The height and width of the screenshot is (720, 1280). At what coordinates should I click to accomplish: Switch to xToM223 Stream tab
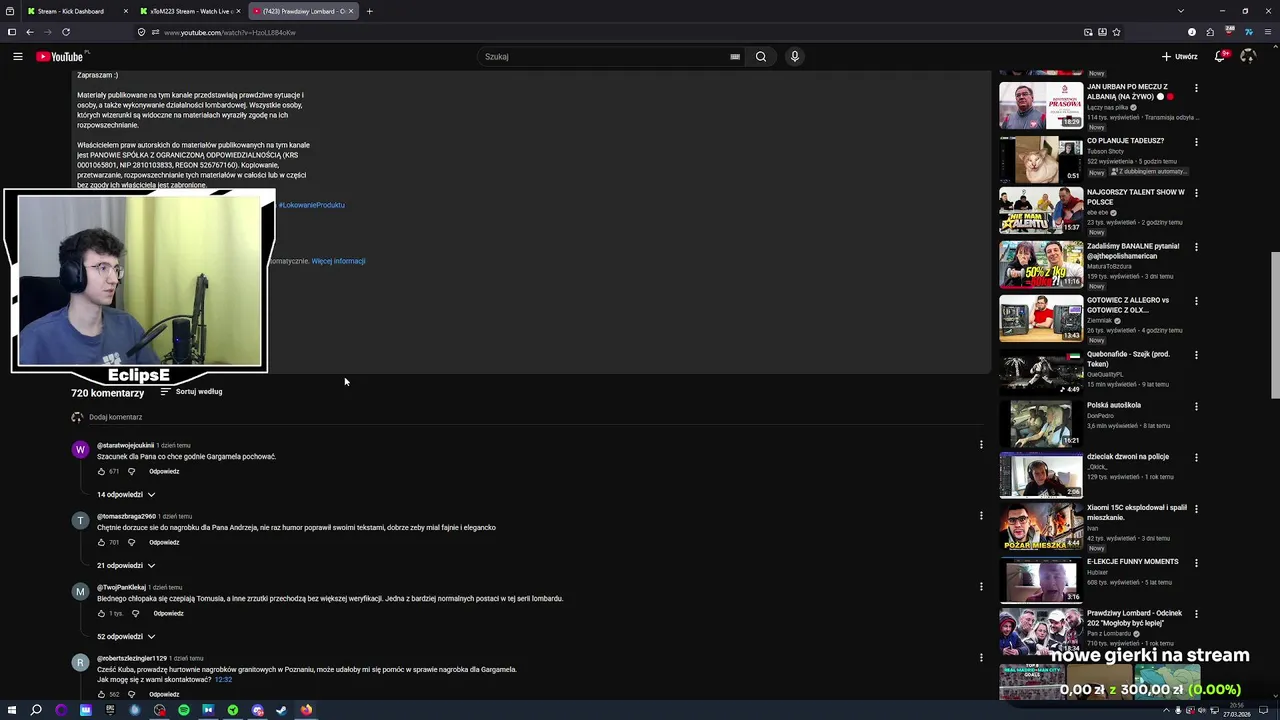[190, 11]
